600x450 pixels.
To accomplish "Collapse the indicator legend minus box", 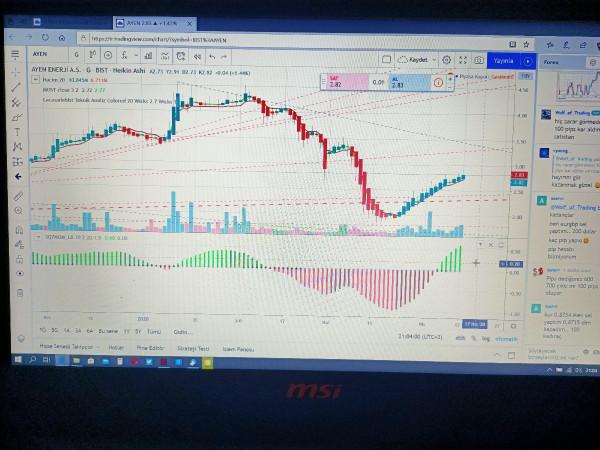I will tap(36, 80).
